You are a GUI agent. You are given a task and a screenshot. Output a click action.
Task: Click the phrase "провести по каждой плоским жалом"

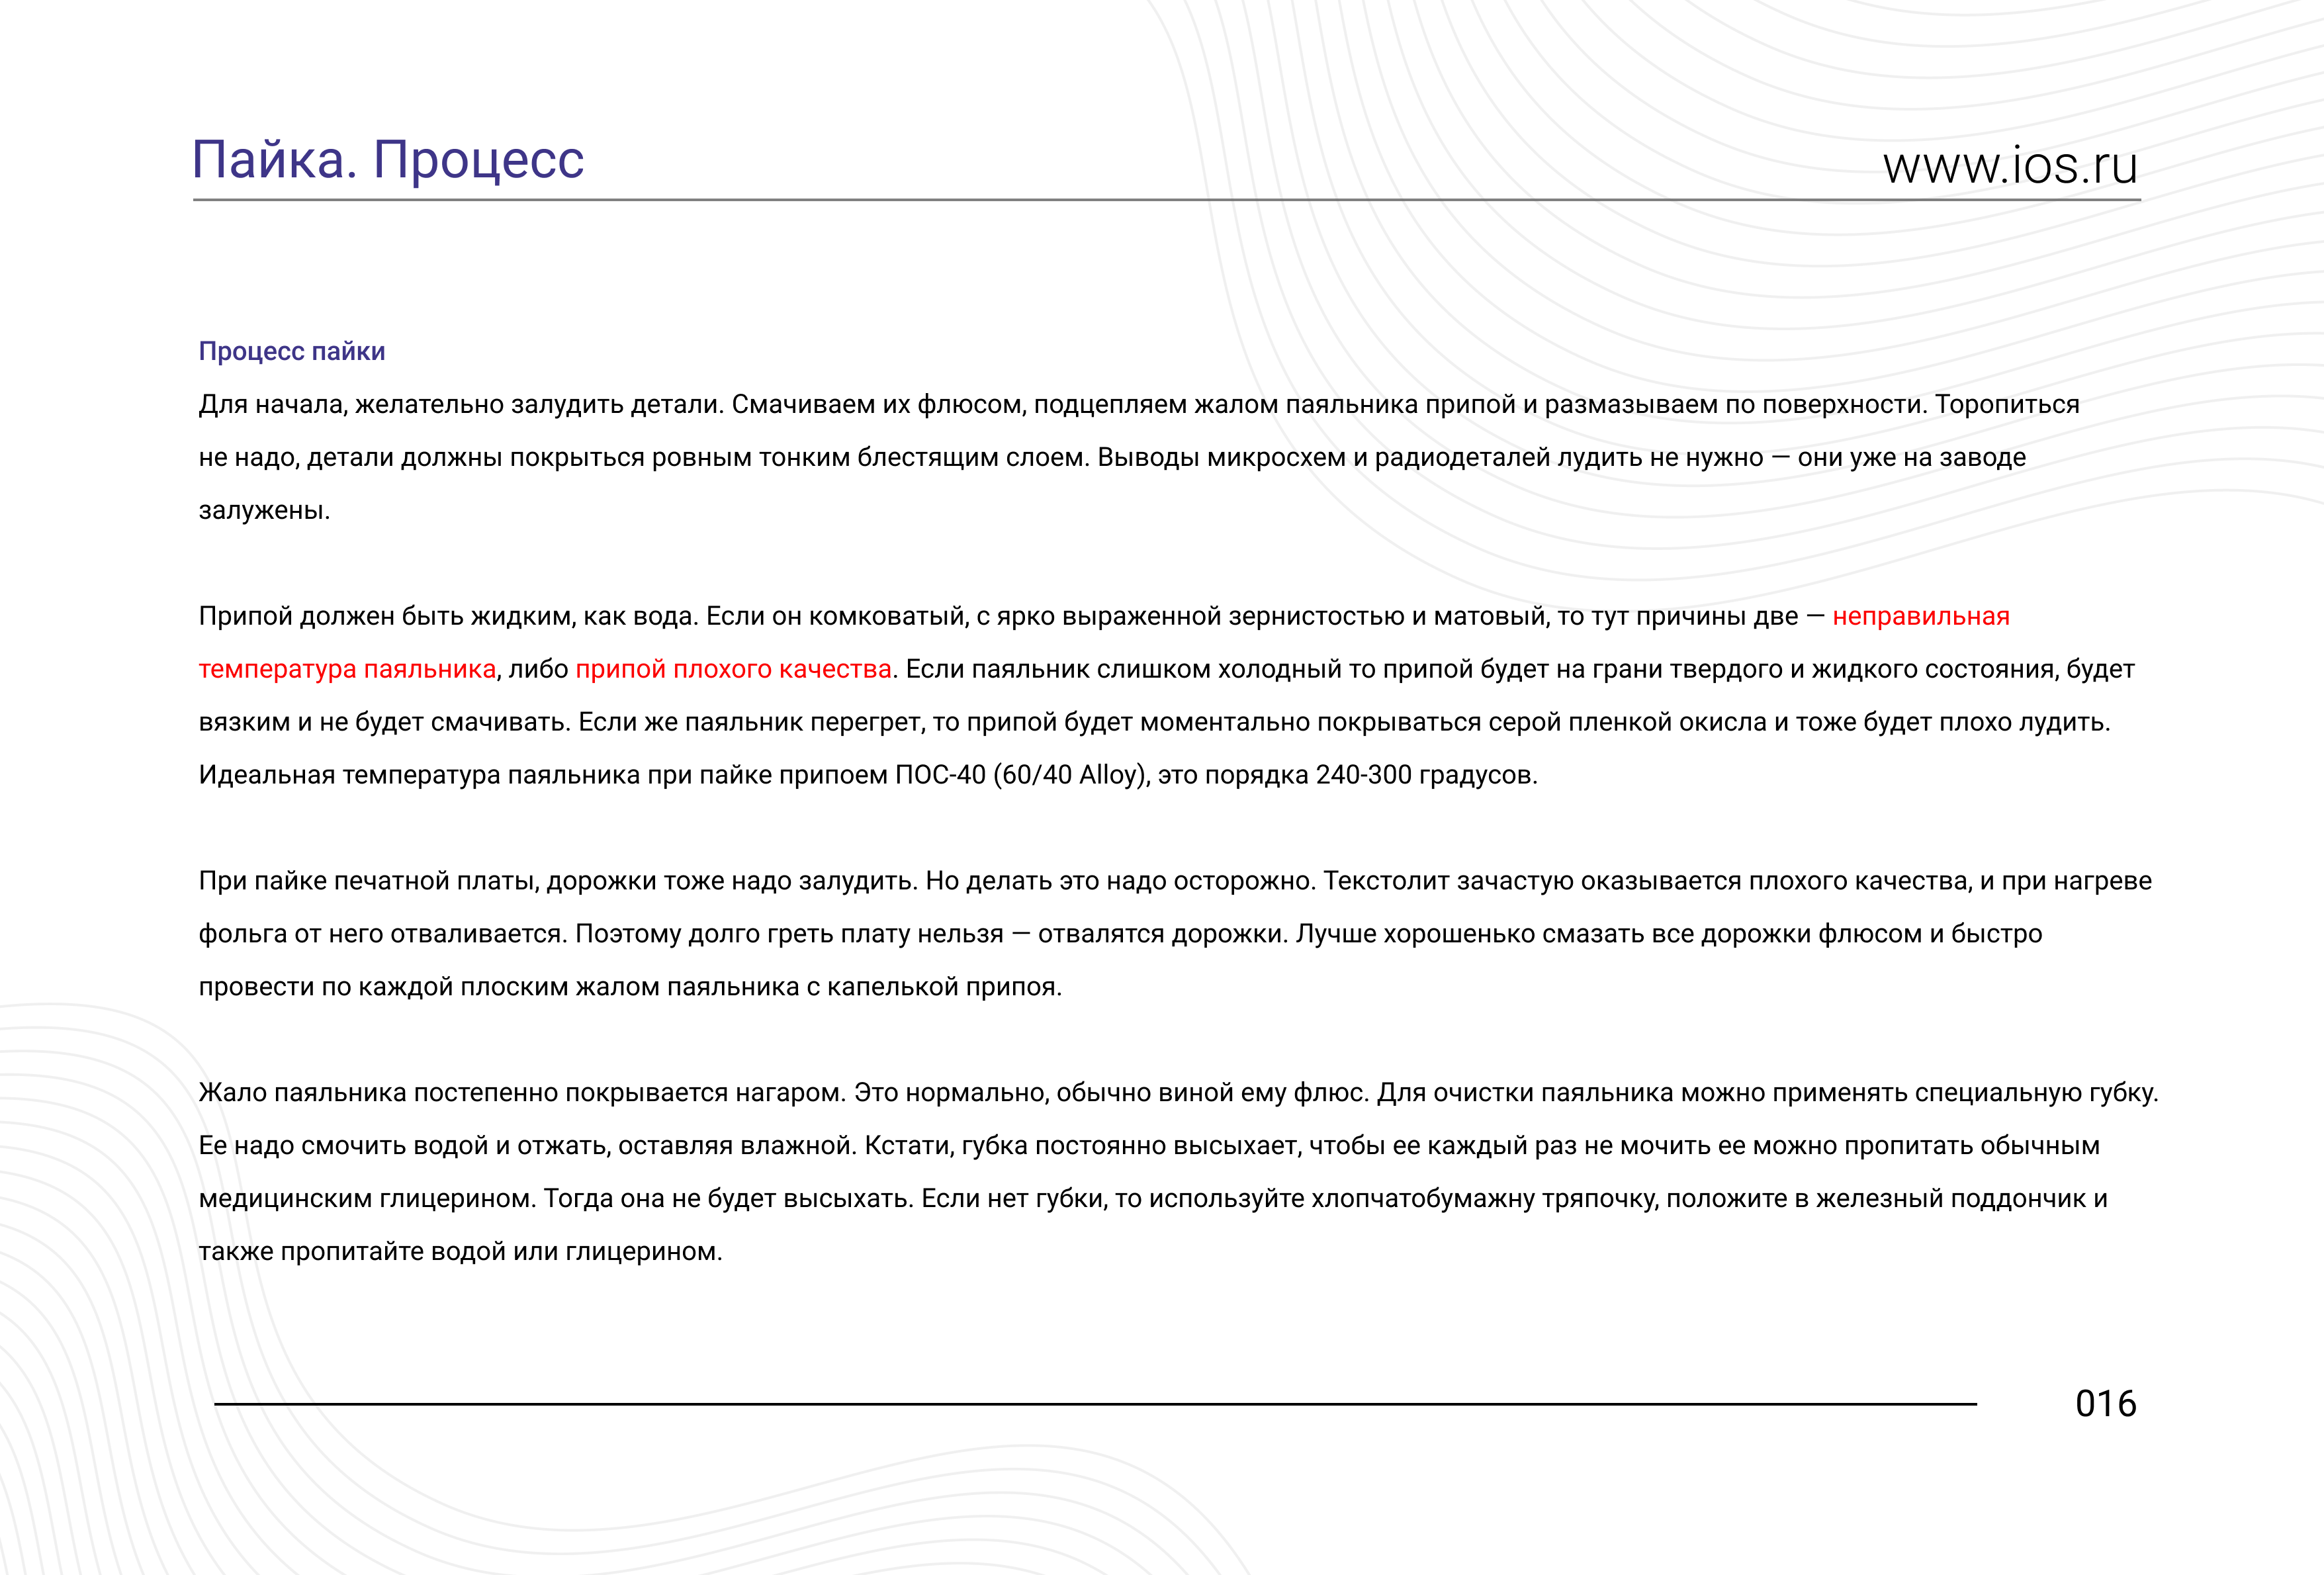(429, 987)
